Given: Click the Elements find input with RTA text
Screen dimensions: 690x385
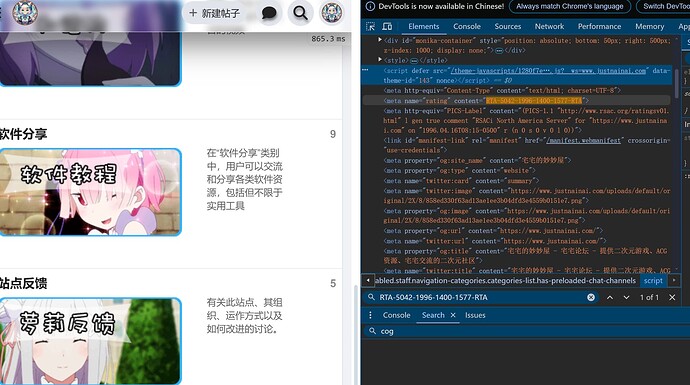Looking at the screenshot, I should pos(480,297).
